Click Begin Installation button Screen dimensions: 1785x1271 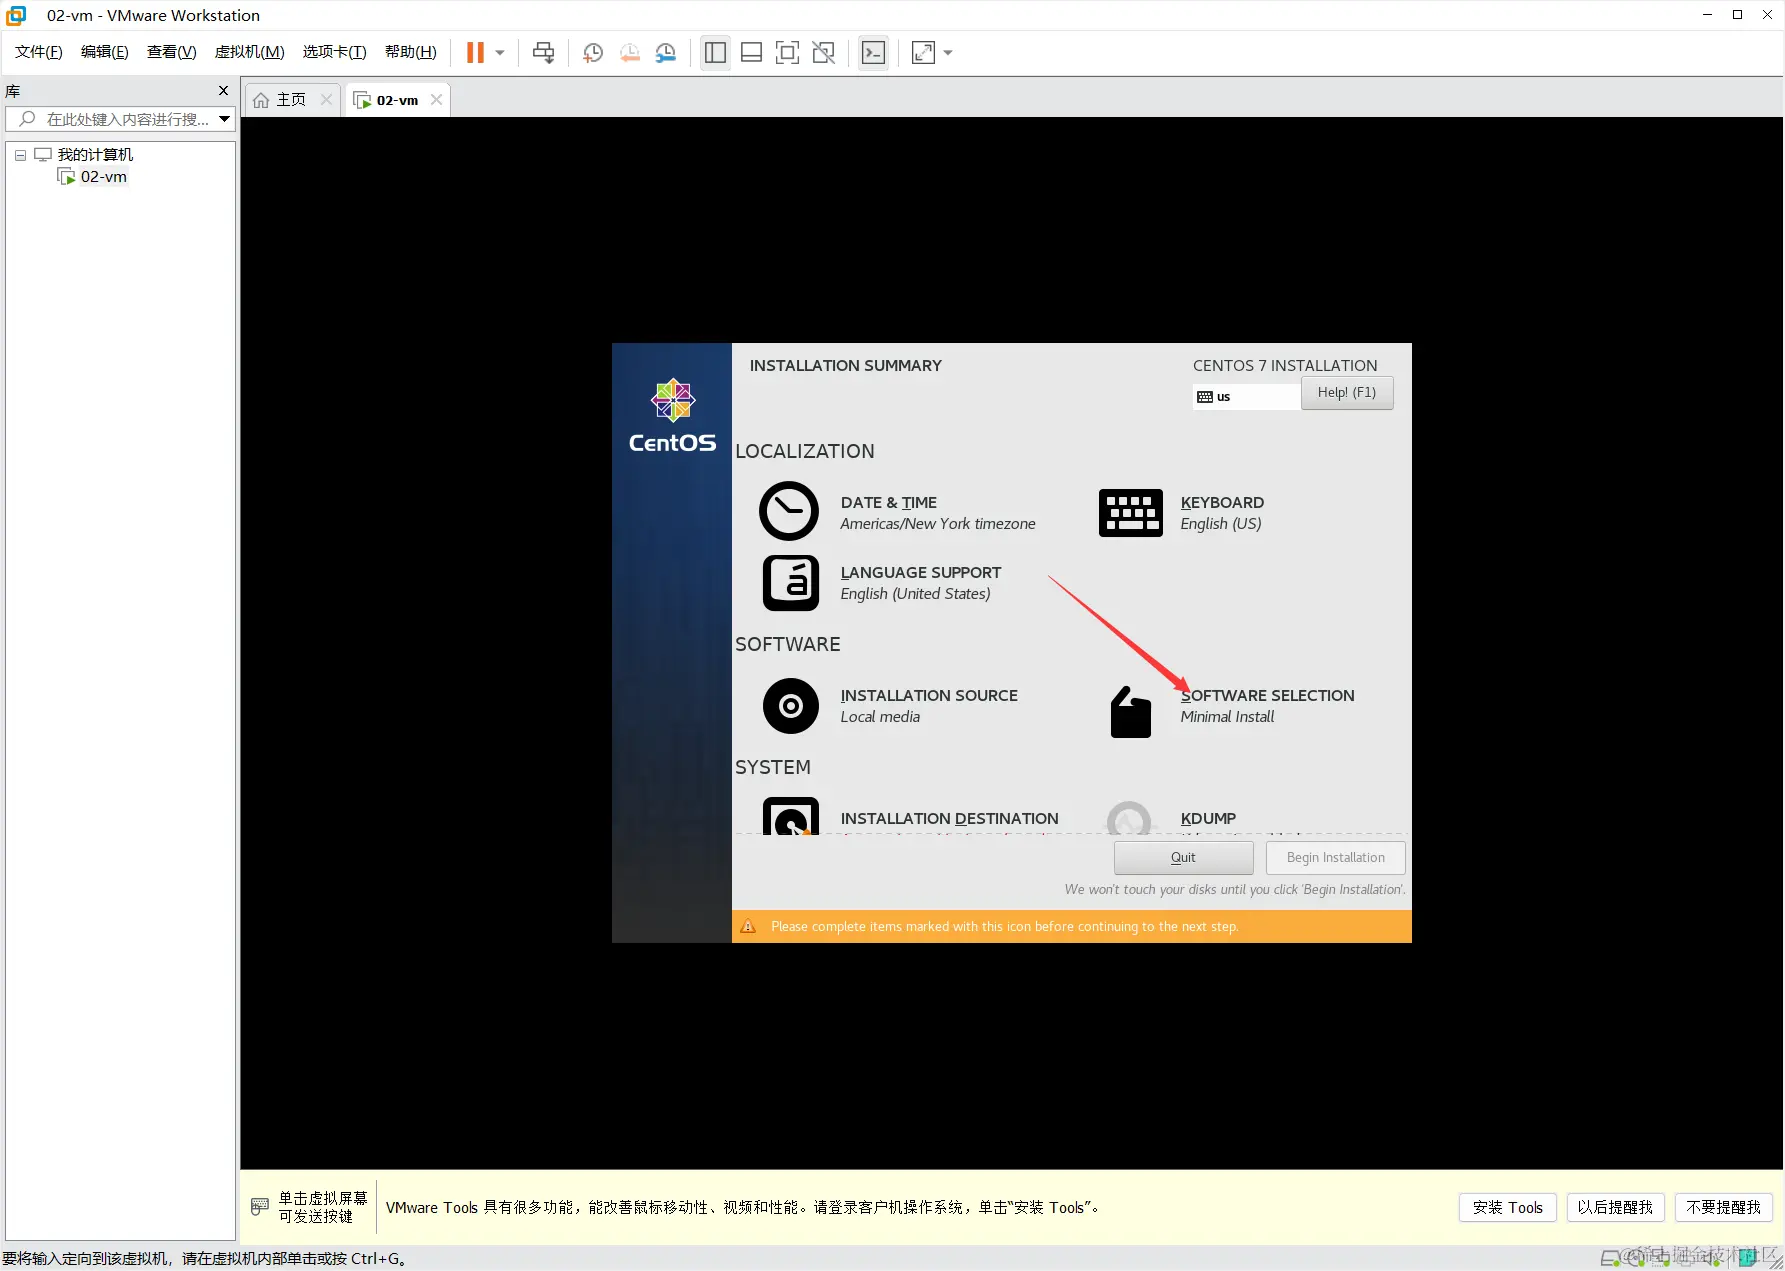1336,858
